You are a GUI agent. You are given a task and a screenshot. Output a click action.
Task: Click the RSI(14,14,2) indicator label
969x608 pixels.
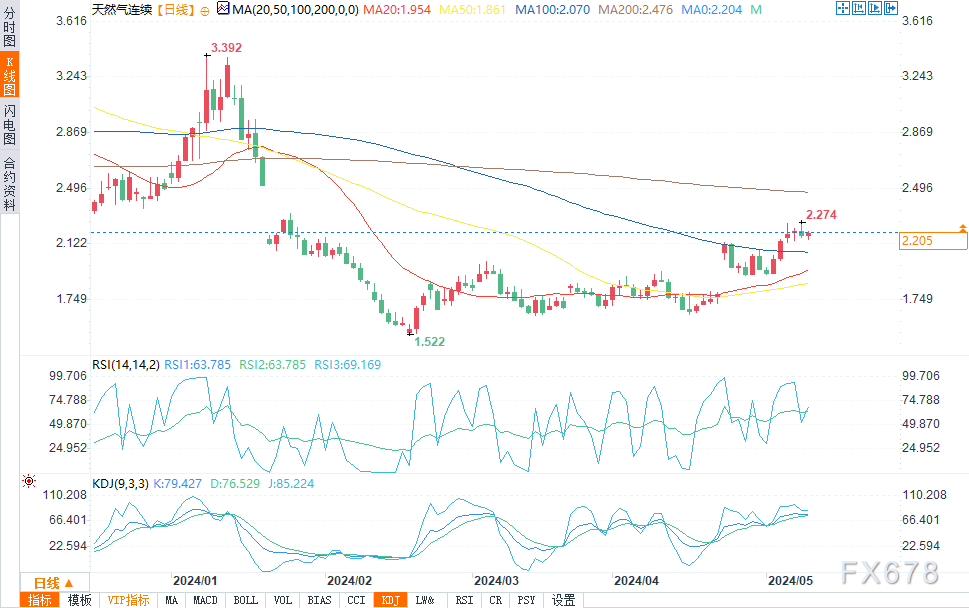(x=126, y=365)
